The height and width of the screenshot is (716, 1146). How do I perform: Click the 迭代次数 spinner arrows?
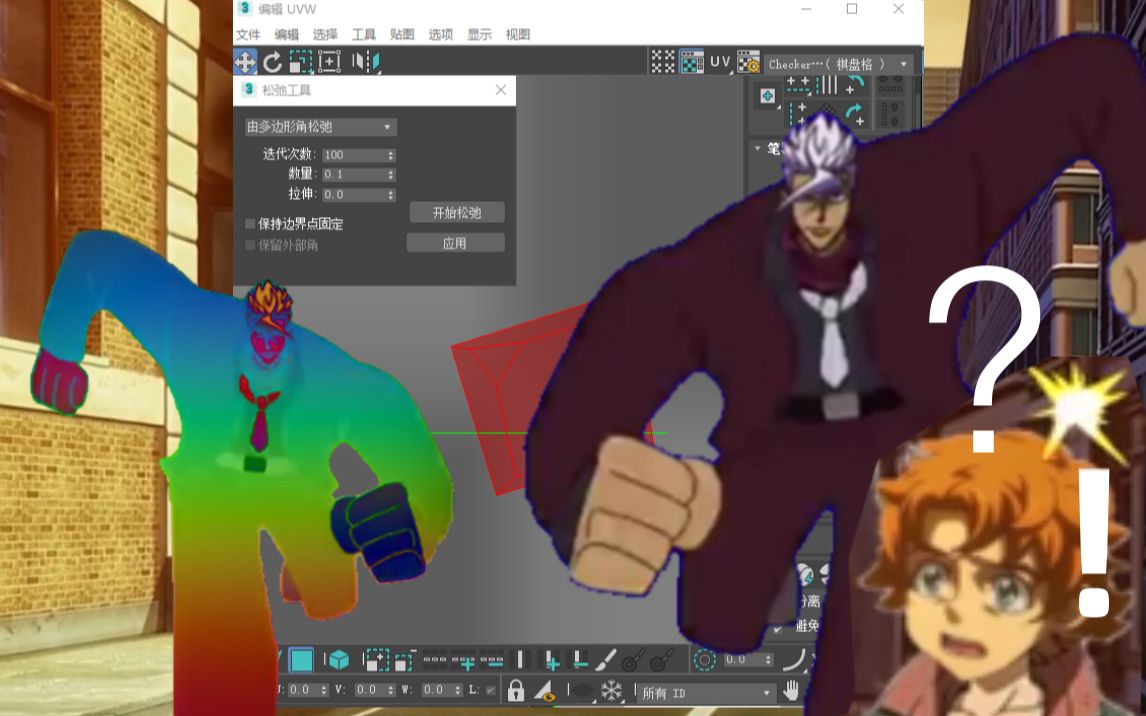coord(391,155)
